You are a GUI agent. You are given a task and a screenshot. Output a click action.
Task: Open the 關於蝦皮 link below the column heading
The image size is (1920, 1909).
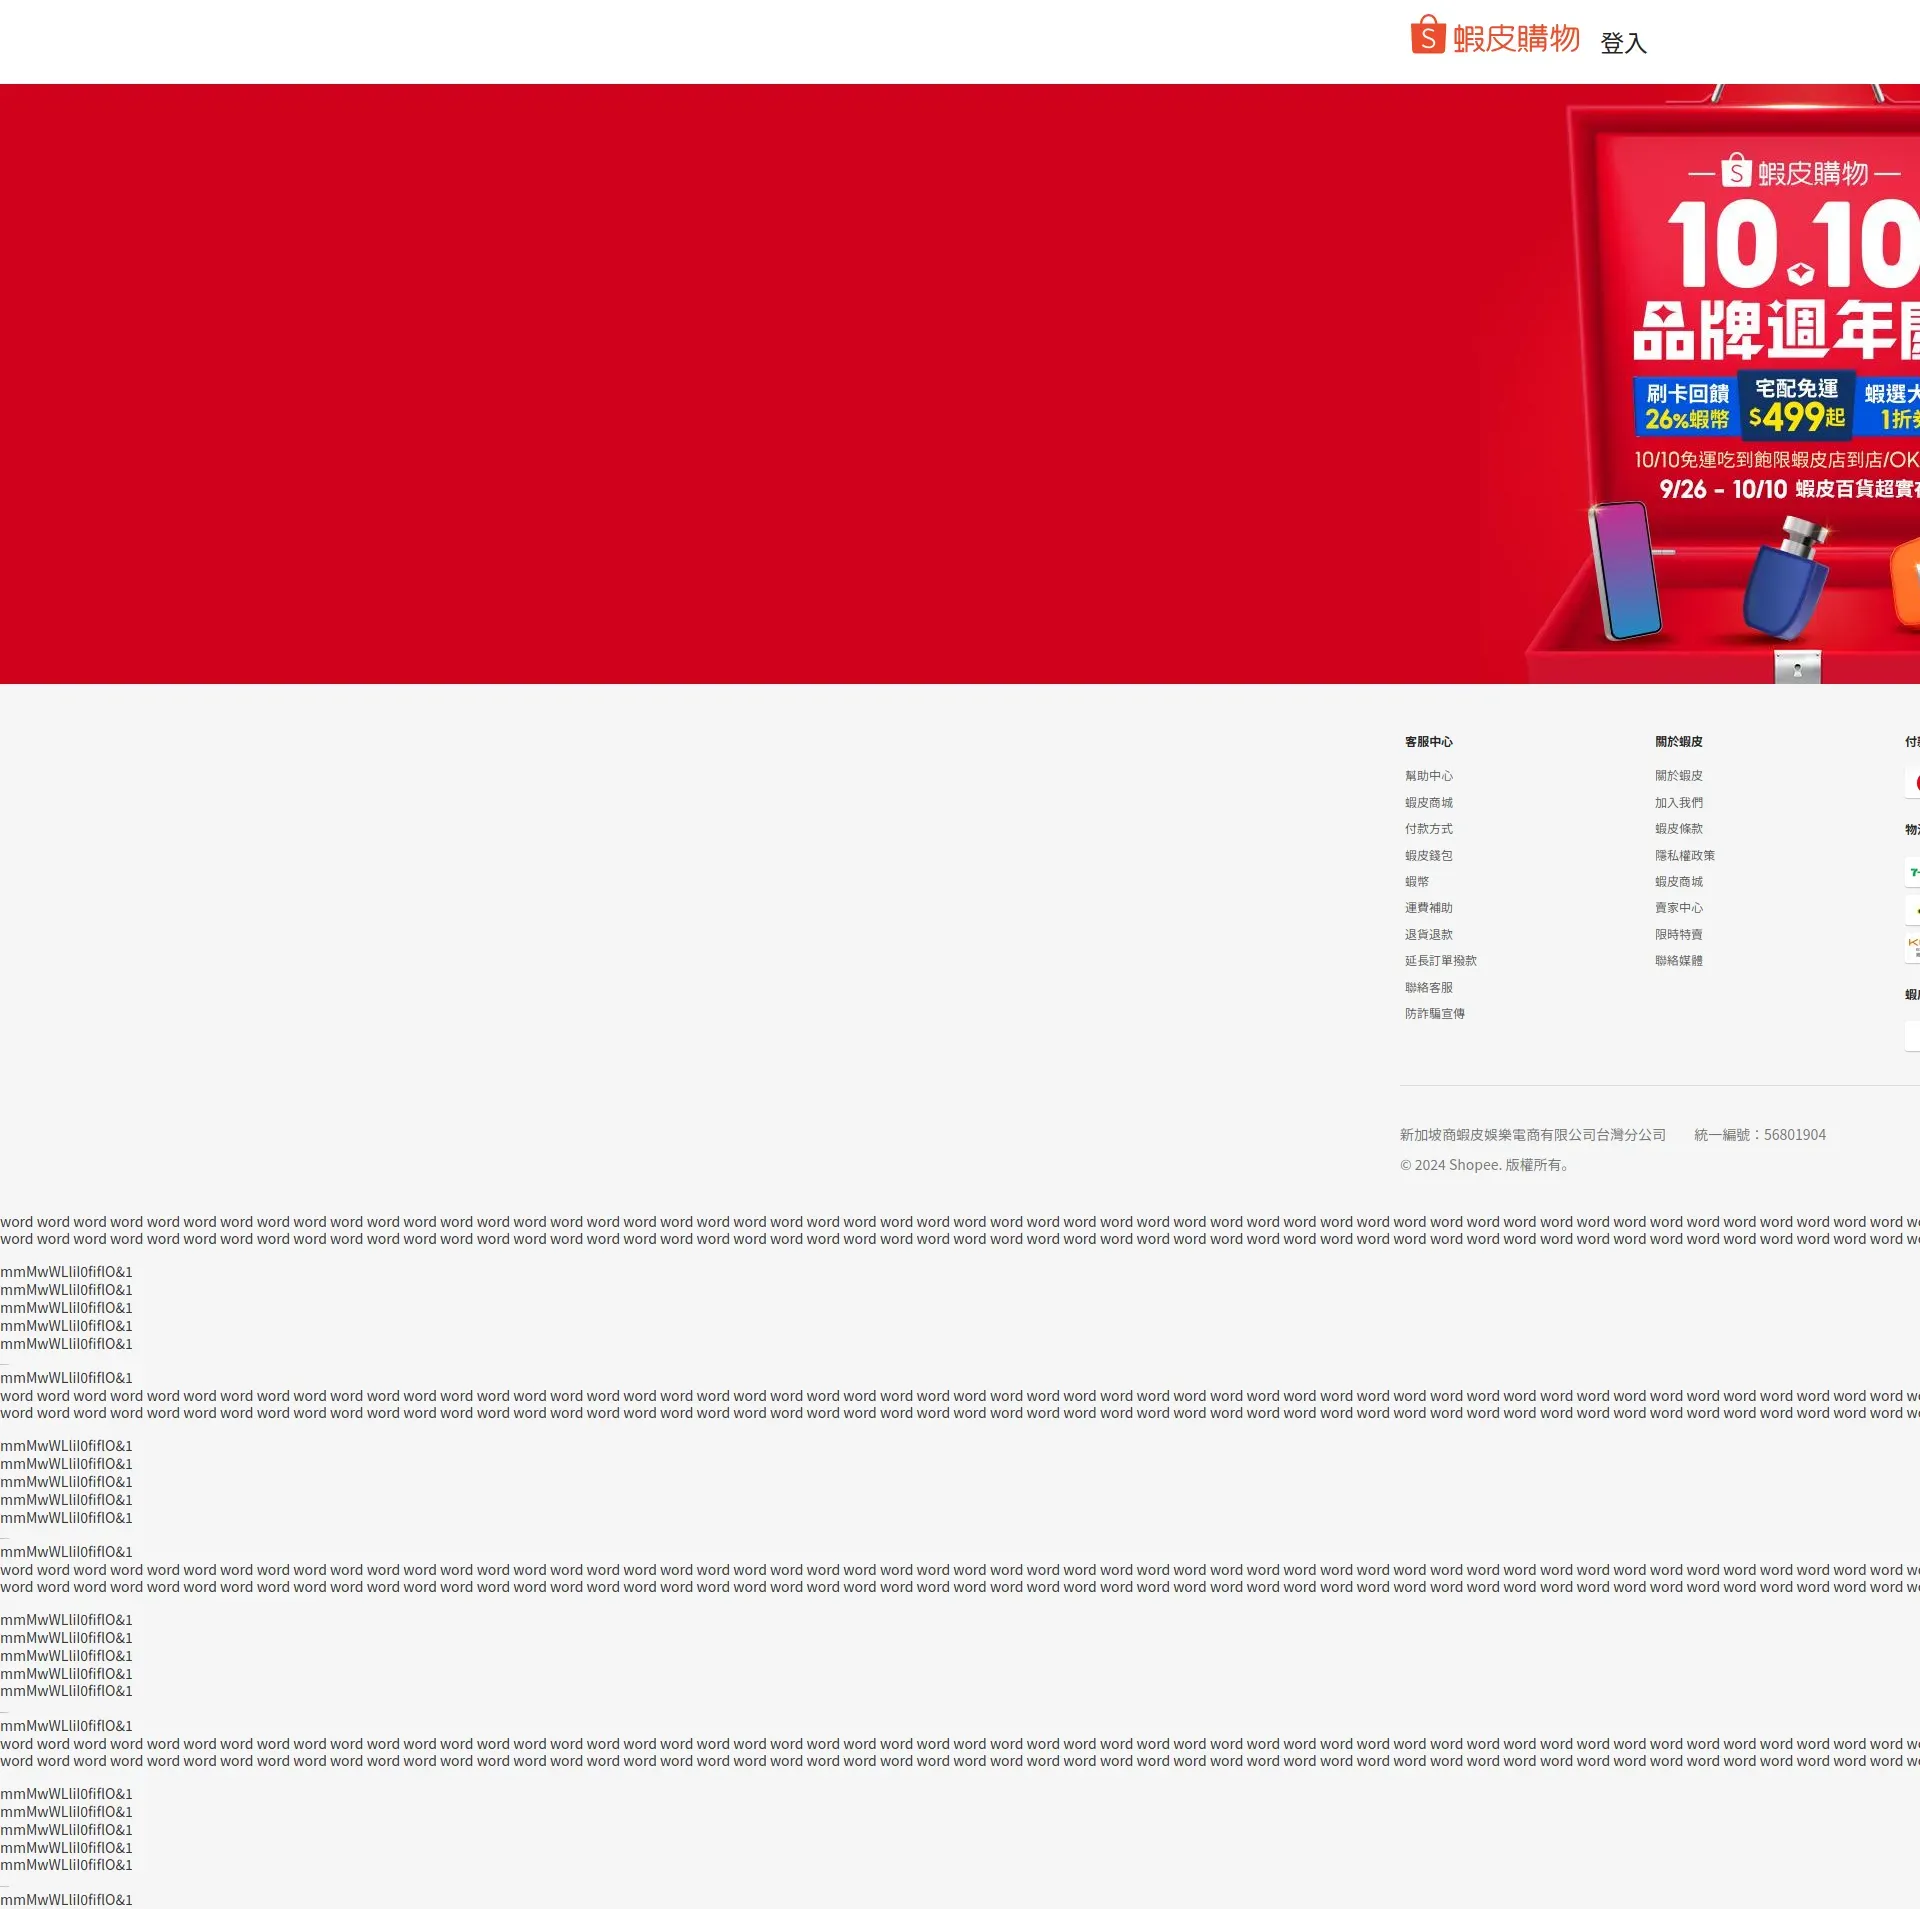(1678, 776)
